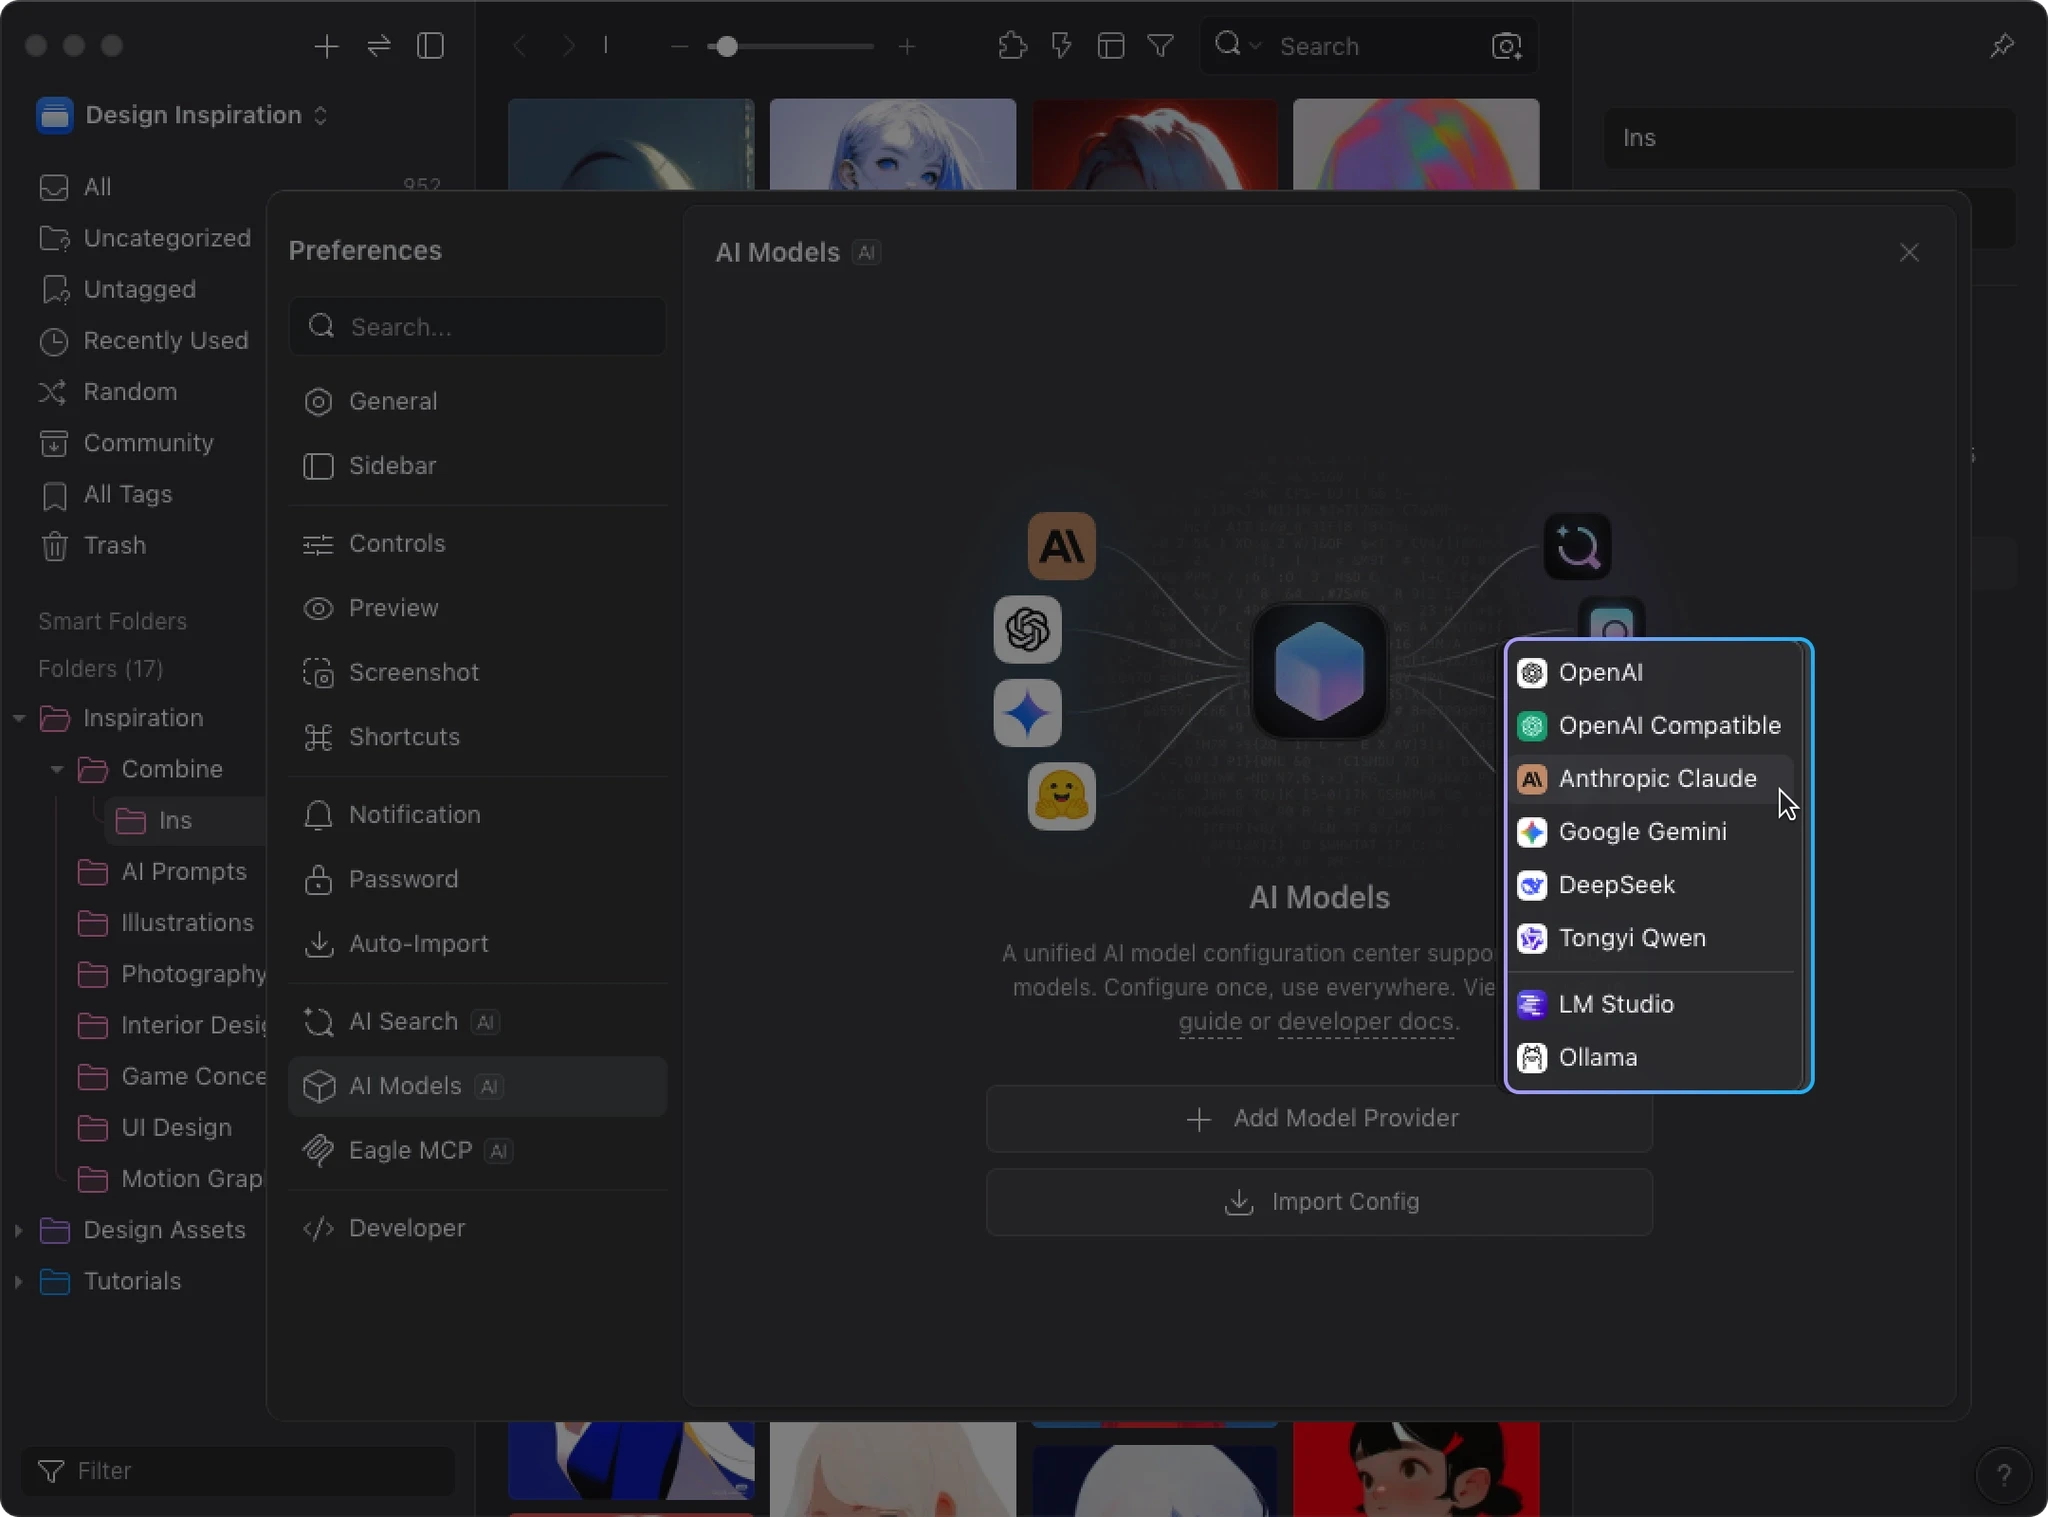The height and width of the screenshot is (1517, 2048).
Task: Expand the Design Assets folder
Action: click(x=19, y=1230)
